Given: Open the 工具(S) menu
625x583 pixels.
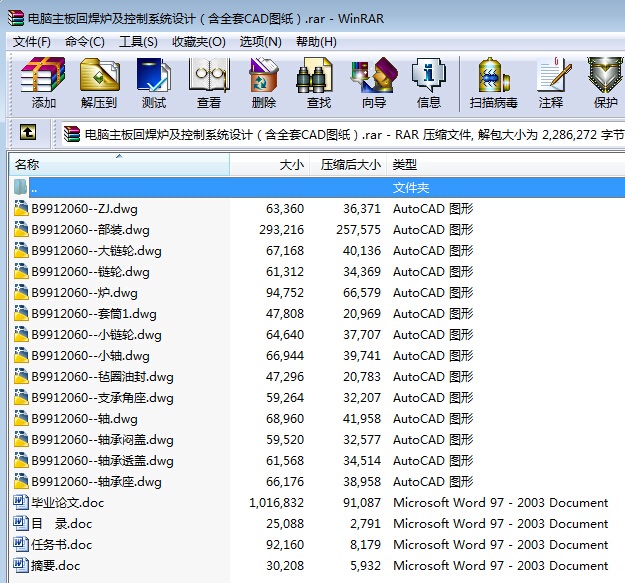Looking at the screenshot, I should tap(138, 41).
